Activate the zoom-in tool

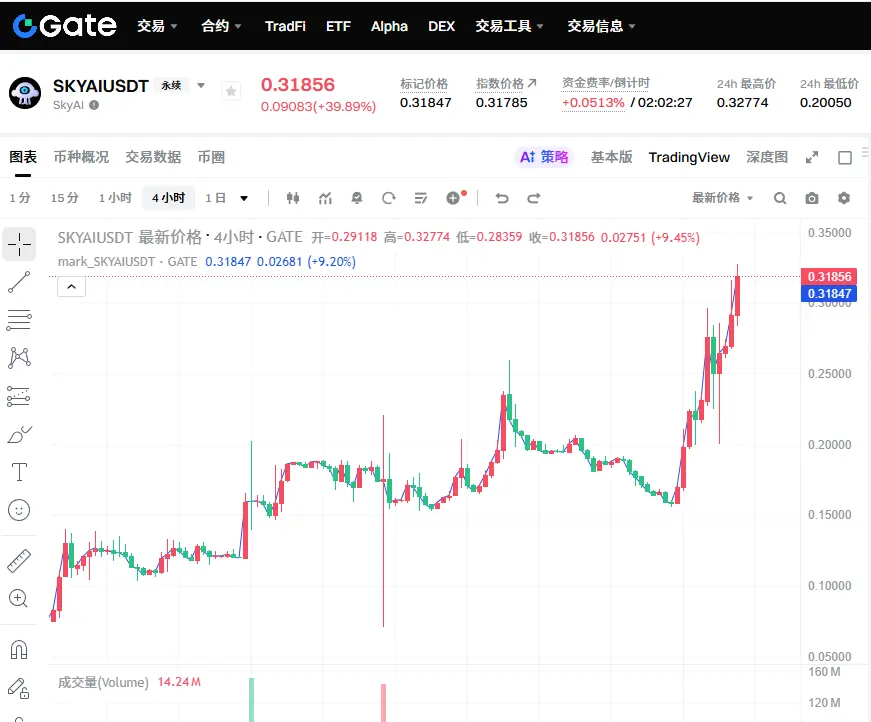18,598
